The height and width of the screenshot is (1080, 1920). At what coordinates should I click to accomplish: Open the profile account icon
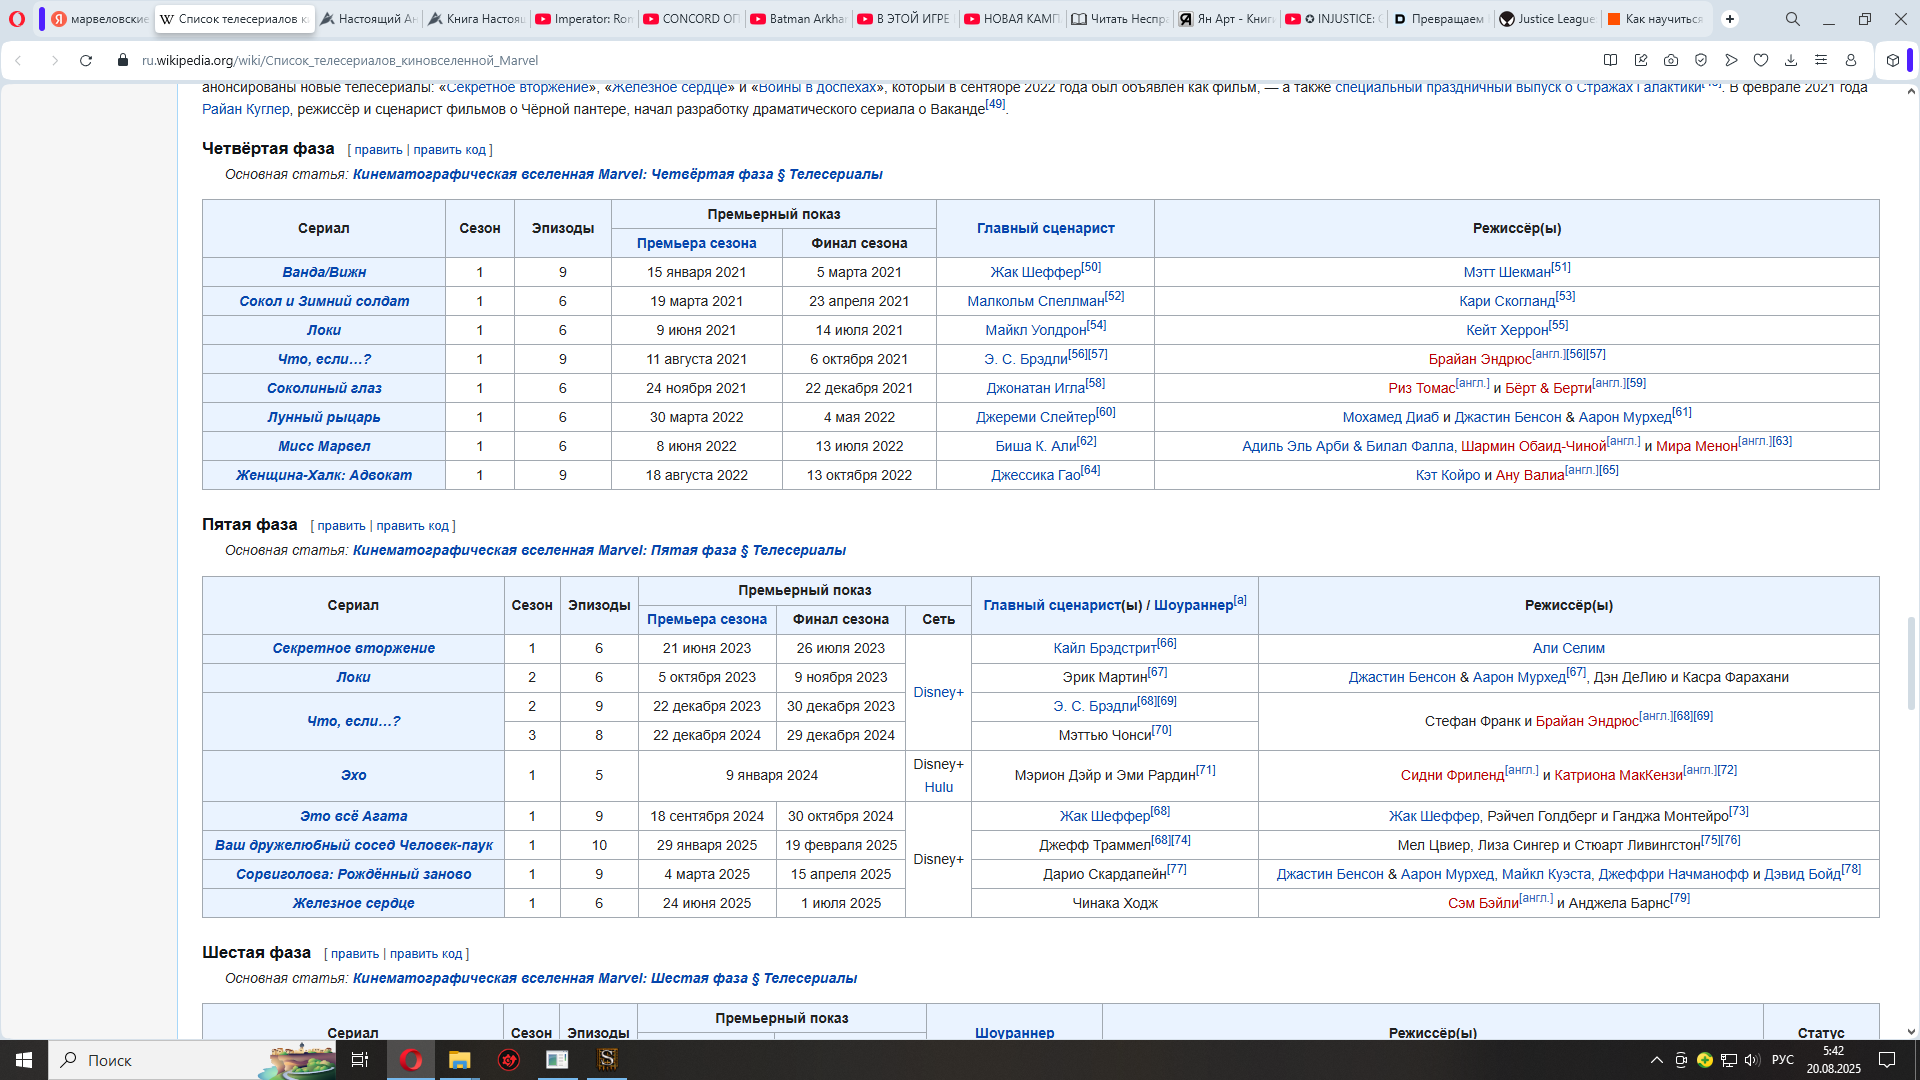pyautogui.click(x=1851, y=60)
